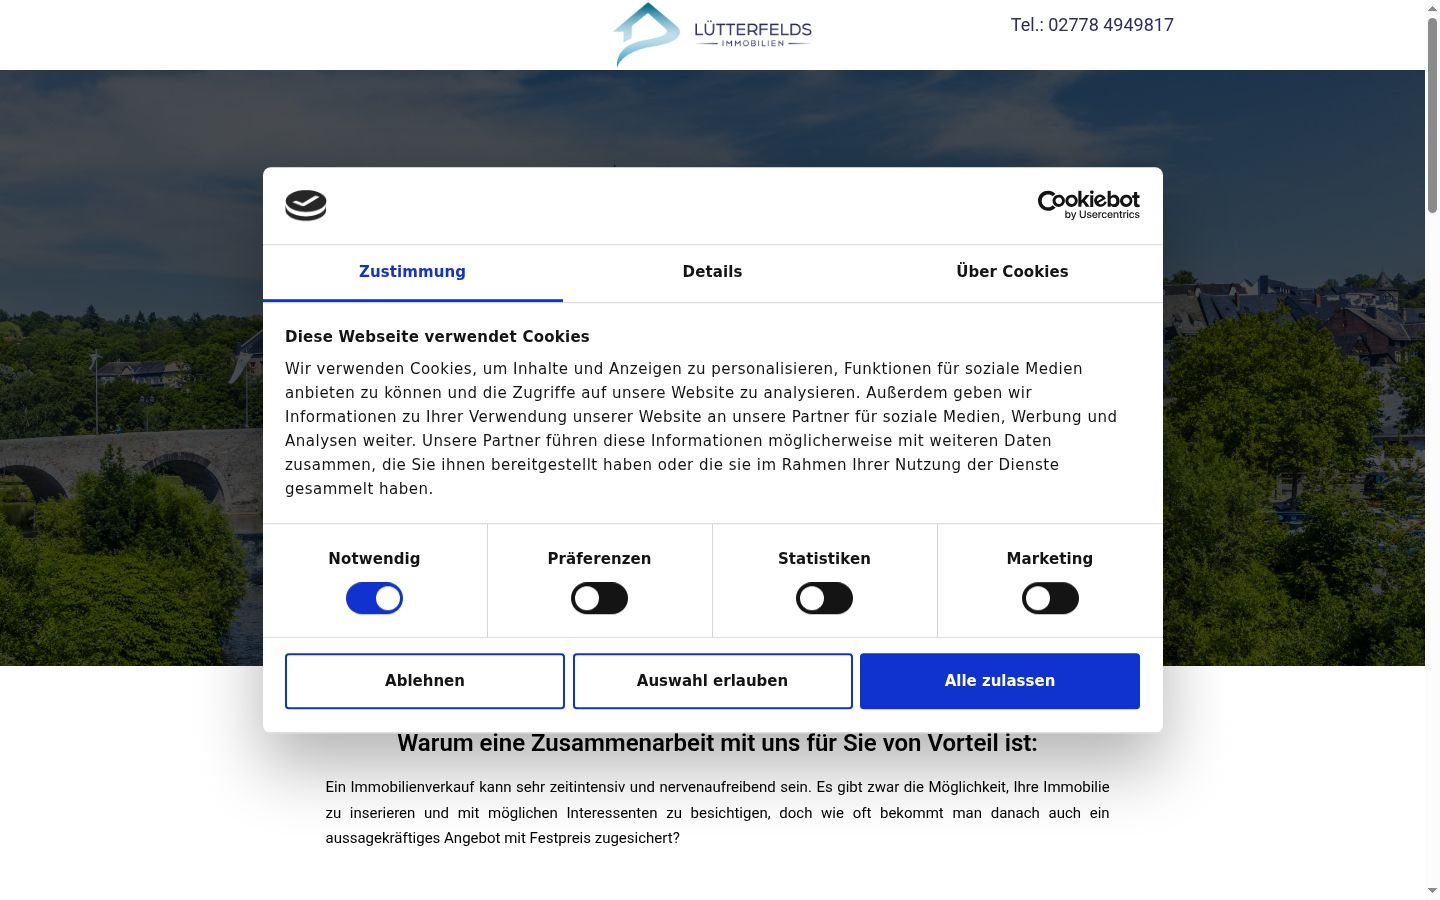Click the cookie text beginning 'Wir verwenden Cookies'
The width and height of the screenshot is (1440, 900).
click(x=701, y=429)
